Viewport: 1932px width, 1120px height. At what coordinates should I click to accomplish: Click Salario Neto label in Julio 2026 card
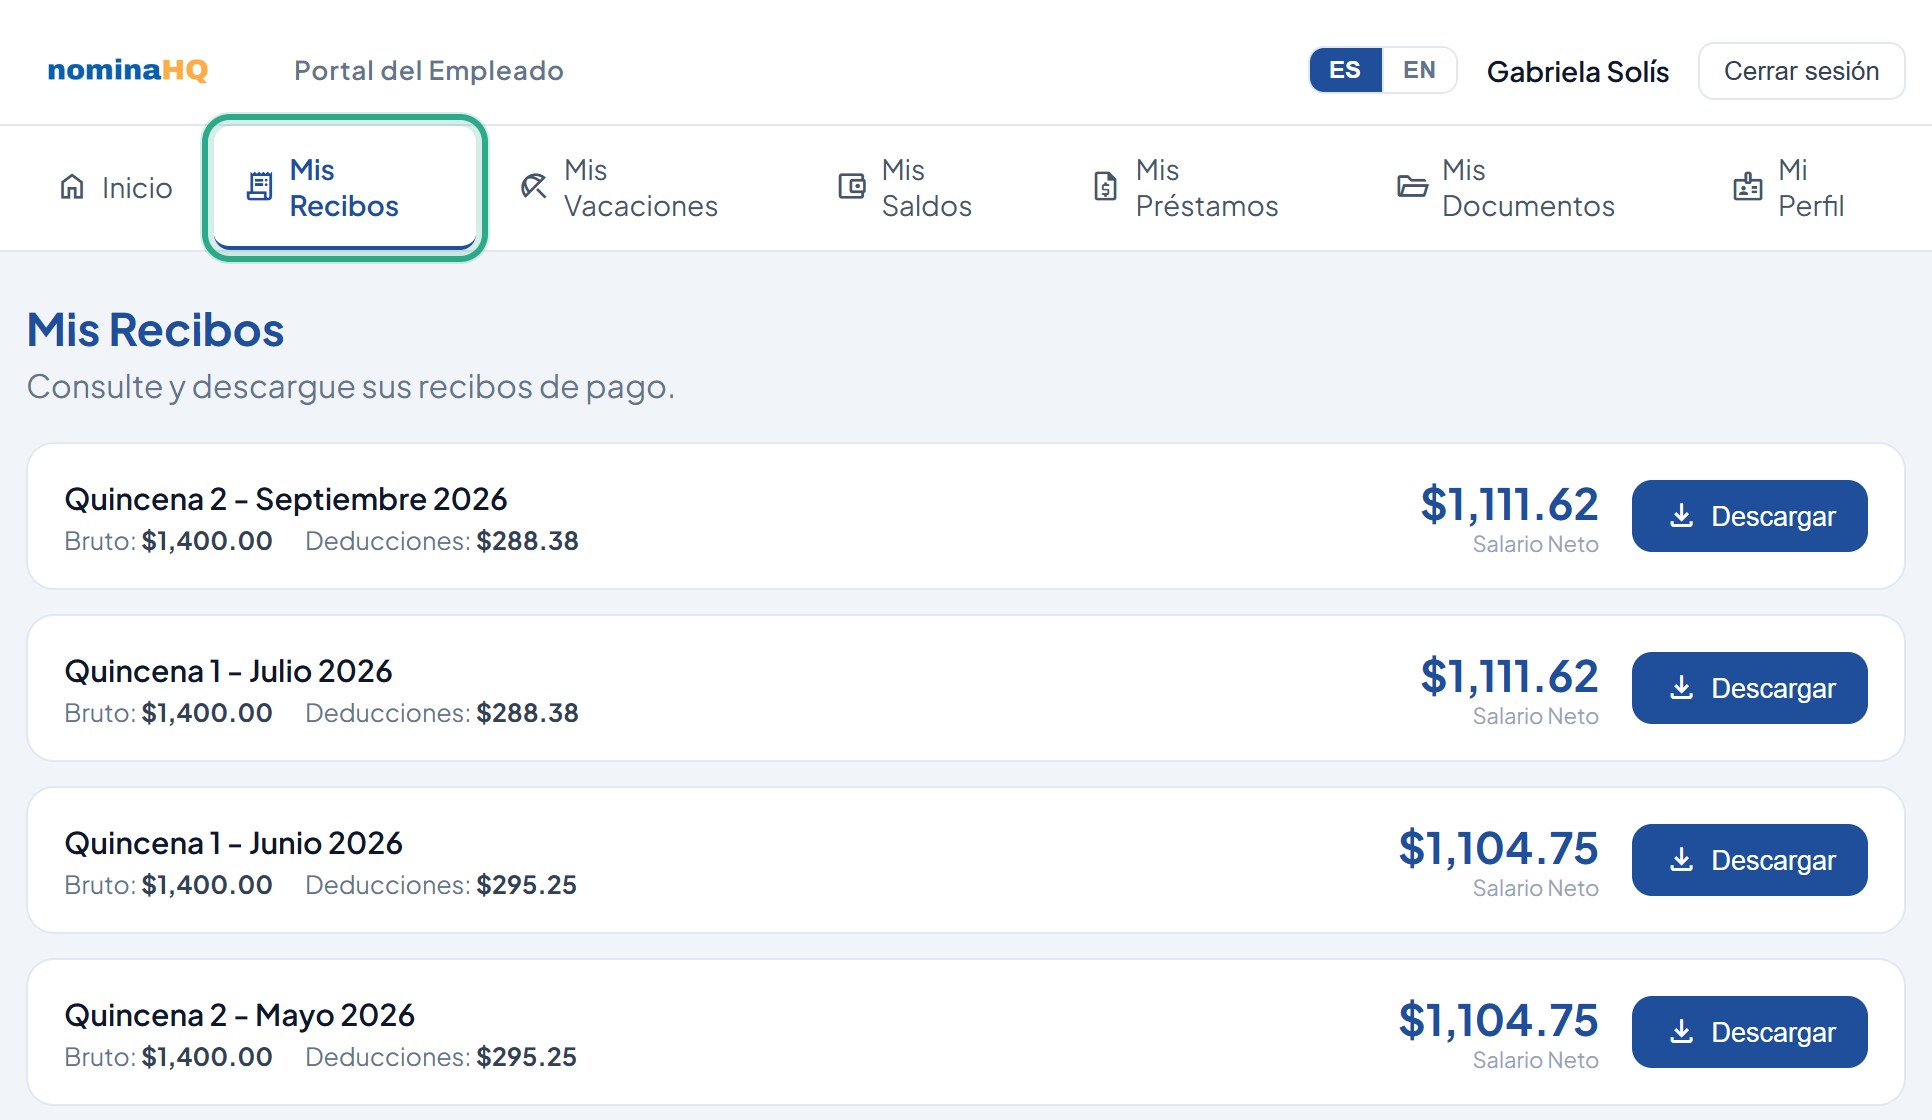(1536, 717)
